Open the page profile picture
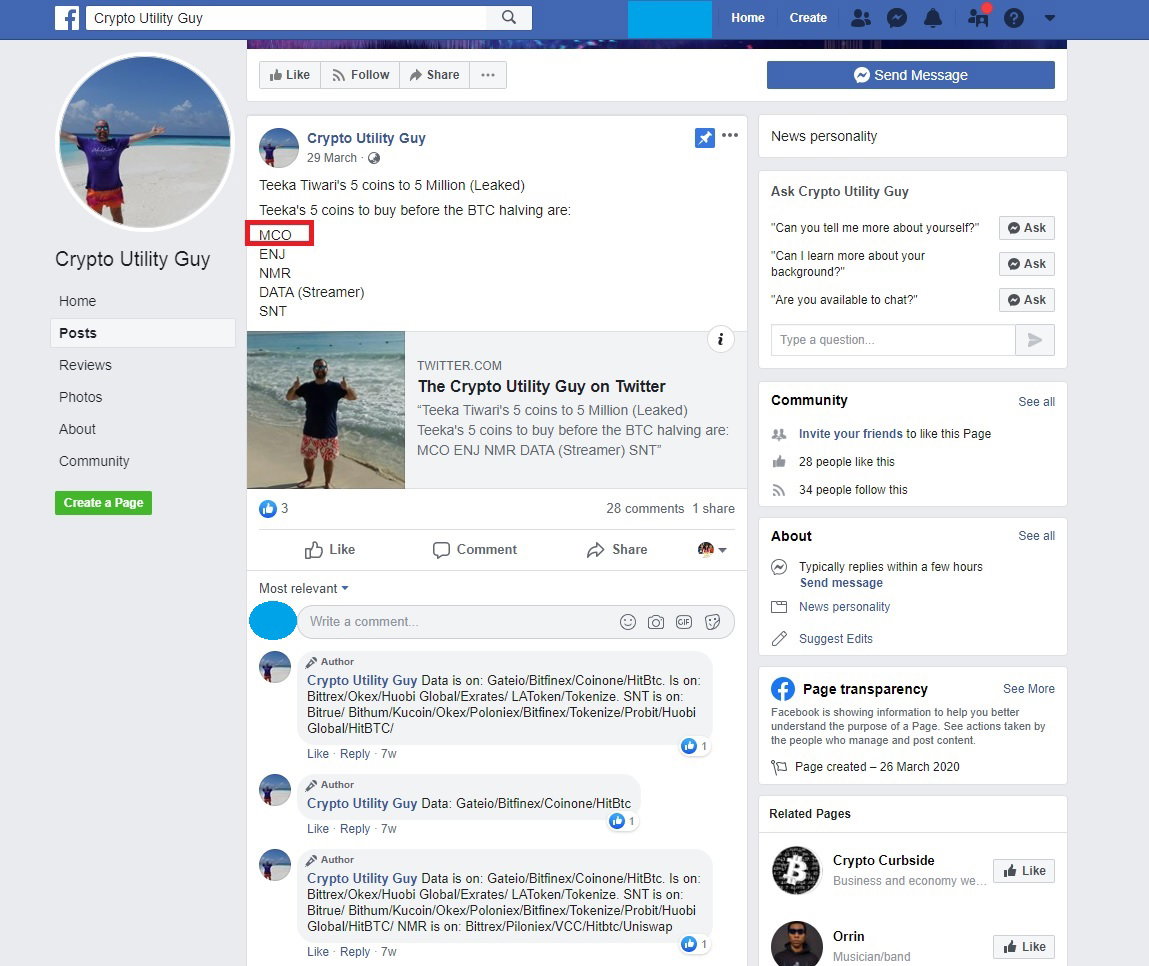The width and height of the screenshot is (1149, 966). [x=145, y=141]
